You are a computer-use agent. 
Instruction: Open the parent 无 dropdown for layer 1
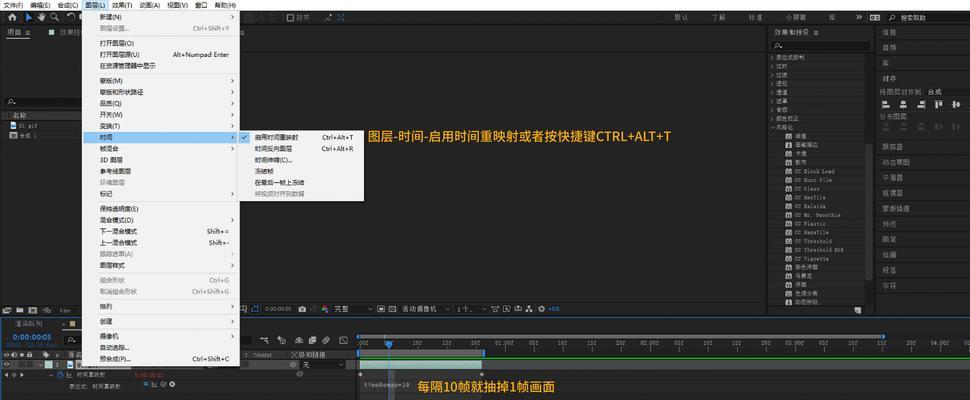coord(322,365)
